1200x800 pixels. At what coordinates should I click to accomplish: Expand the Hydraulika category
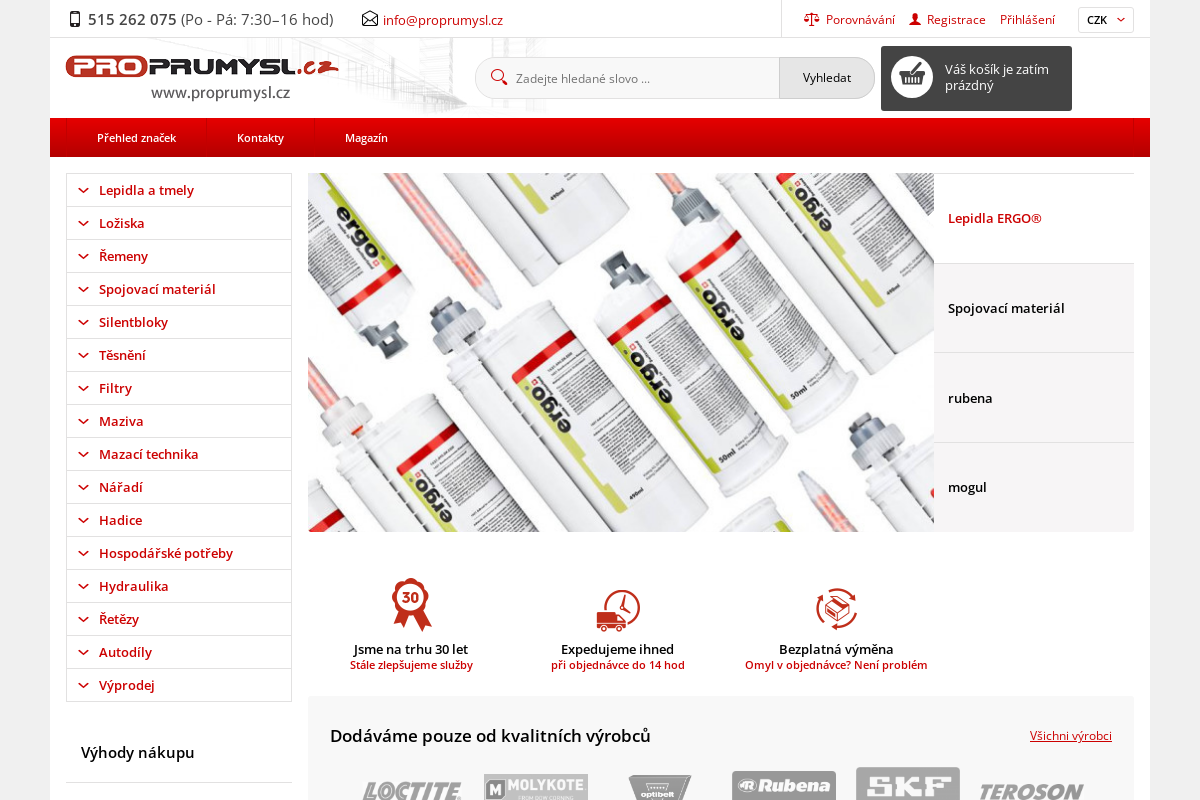click(133, 586)
